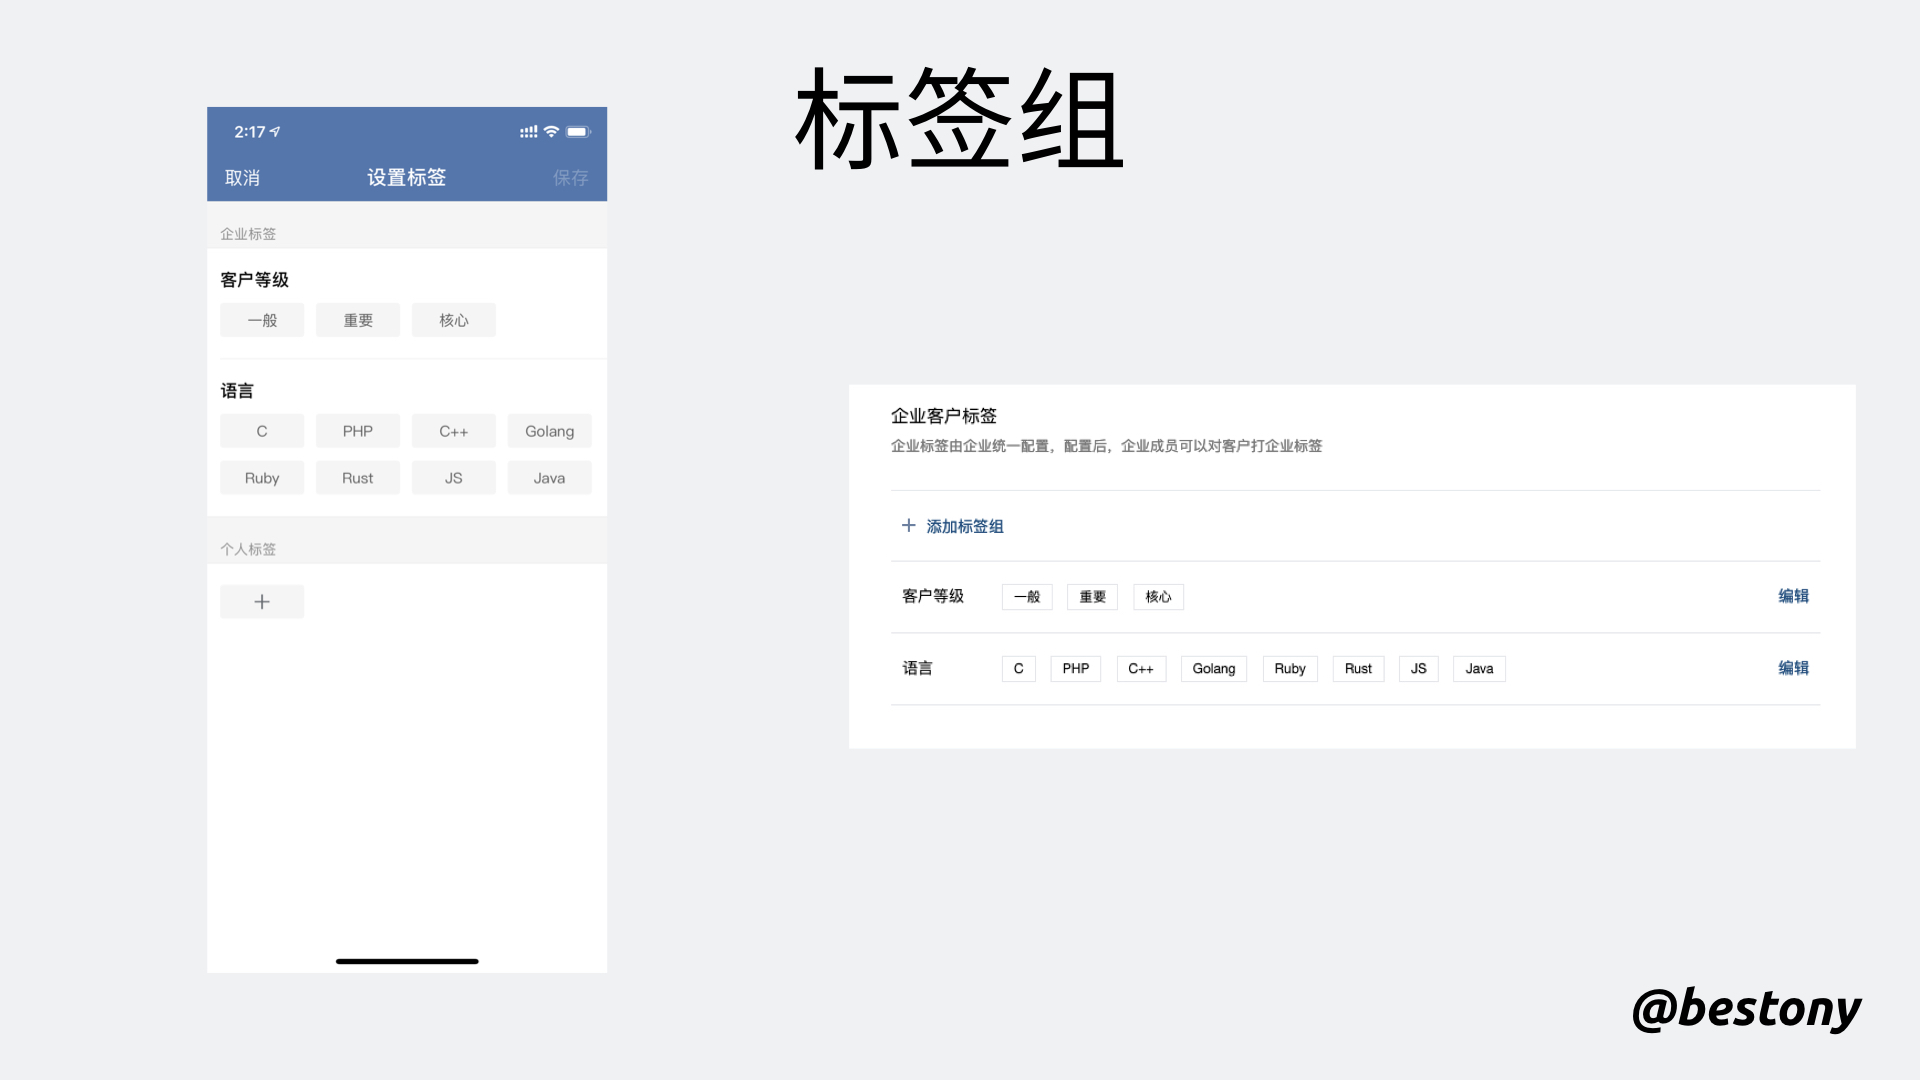Click the PHP tag in web panel

1075,669
